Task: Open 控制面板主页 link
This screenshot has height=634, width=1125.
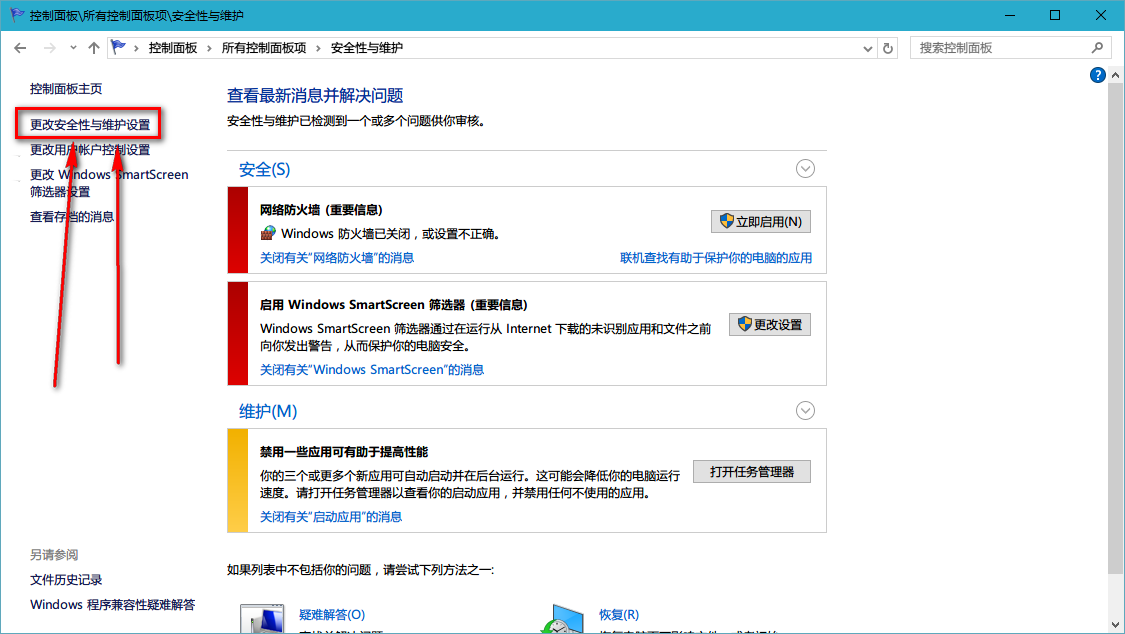Action: (x=66, y=89)
